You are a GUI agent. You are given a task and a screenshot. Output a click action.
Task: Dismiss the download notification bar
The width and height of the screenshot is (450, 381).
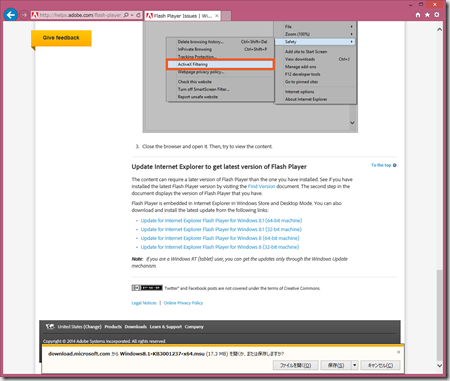tap(398, 352)
